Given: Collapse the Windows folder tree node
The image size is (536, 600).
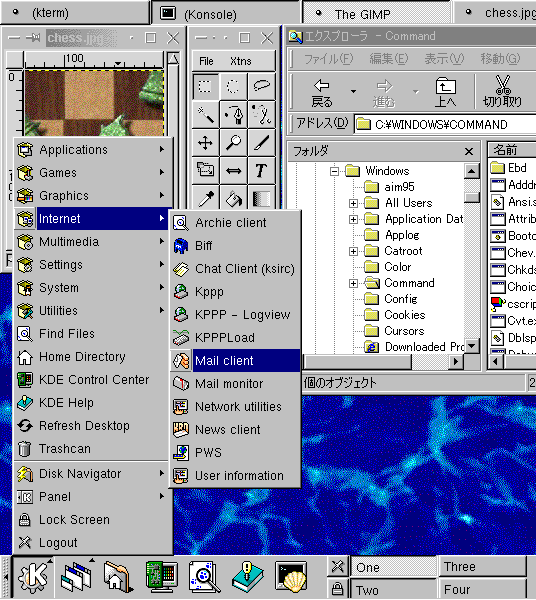Looking at the screenshot, I should pos(334,171).
